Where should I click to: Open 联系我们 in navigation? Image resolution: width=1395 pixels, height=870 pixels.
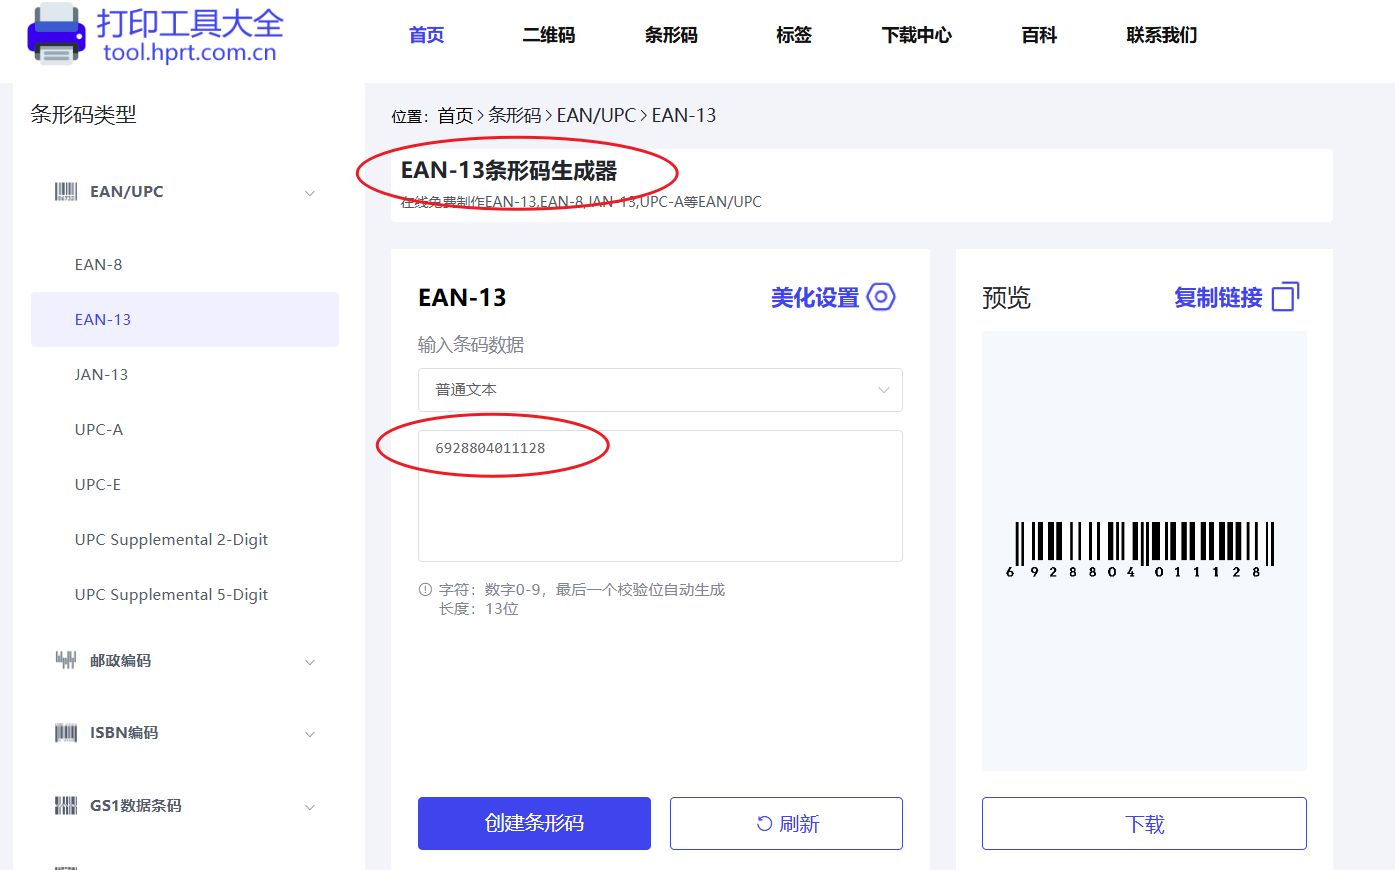point(1162,35)
